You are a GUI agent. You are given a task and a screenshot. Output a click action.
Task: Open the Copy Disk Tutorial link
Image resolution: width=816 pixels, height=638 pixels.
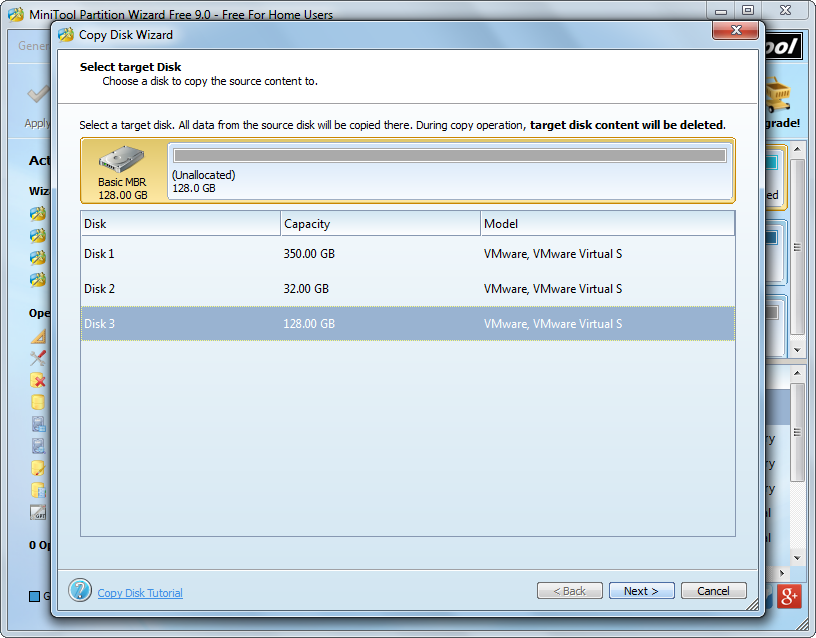[140, 593]
